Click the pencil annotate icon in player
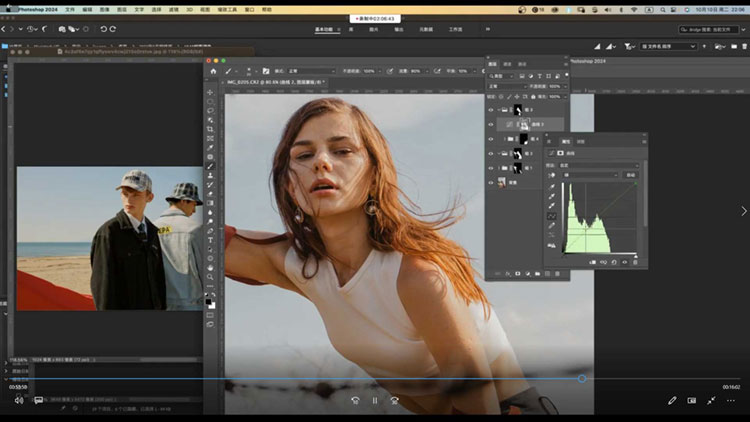 672,400
